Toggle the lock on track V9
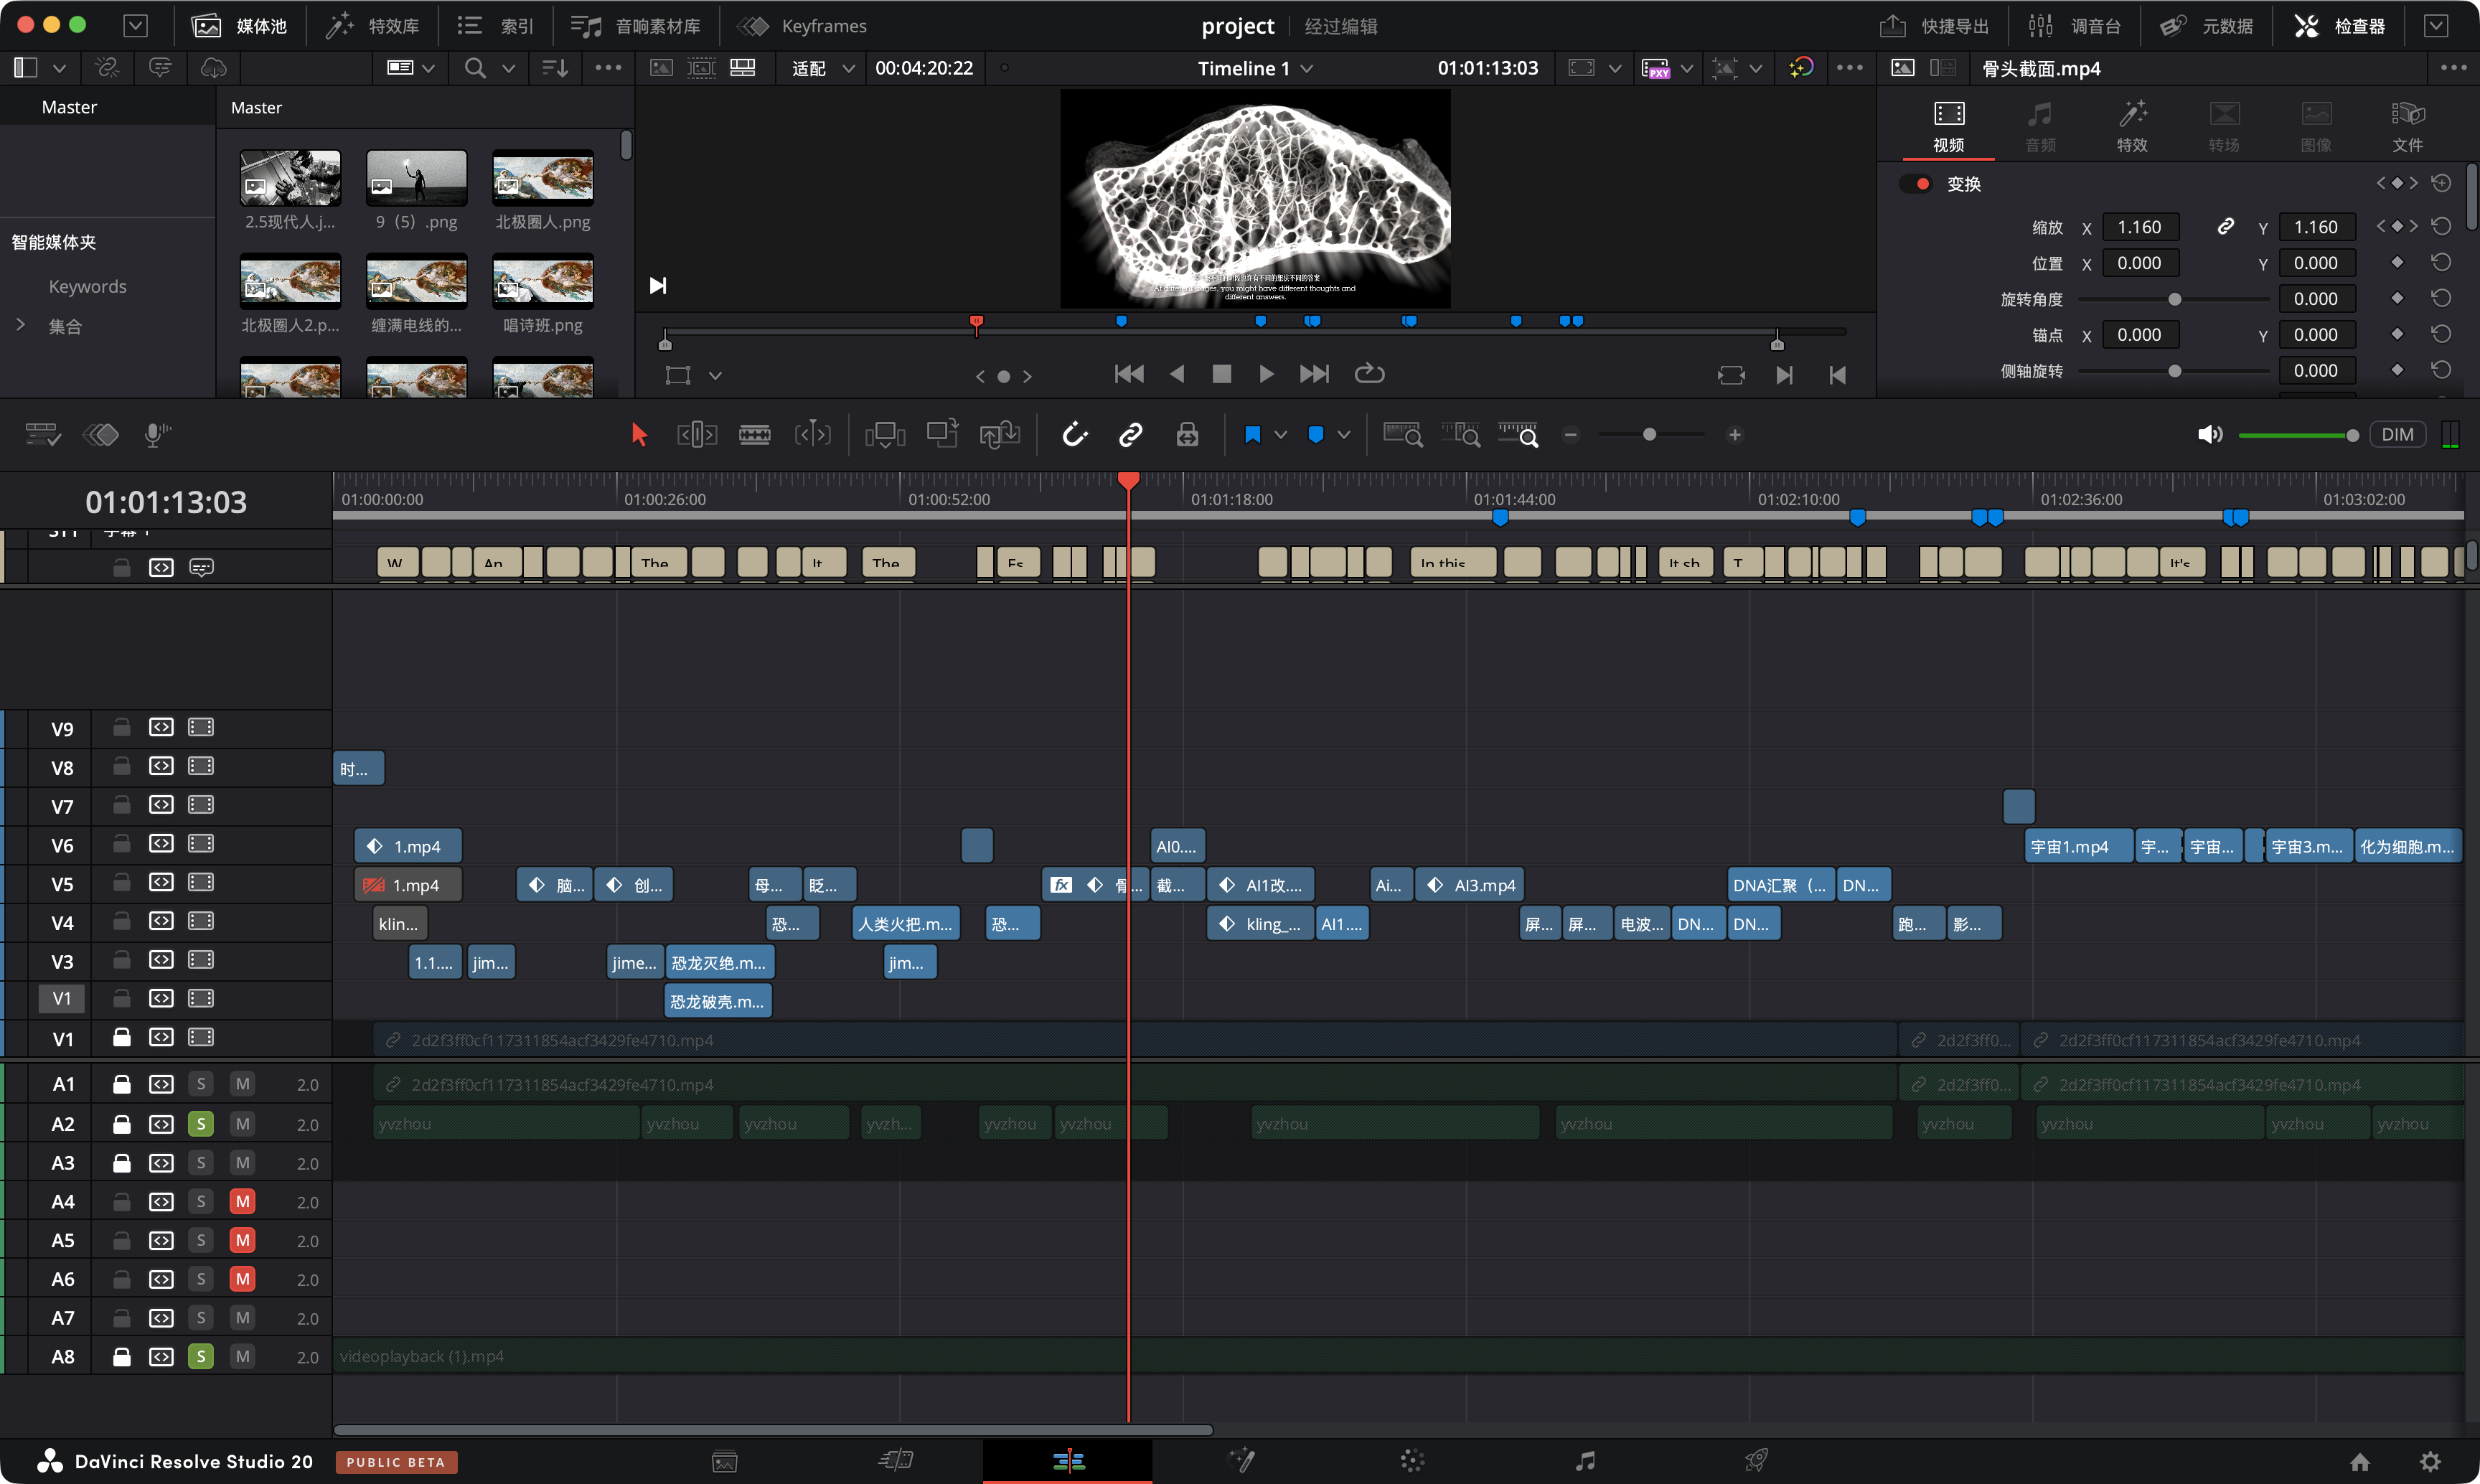 tap(122, 727)
